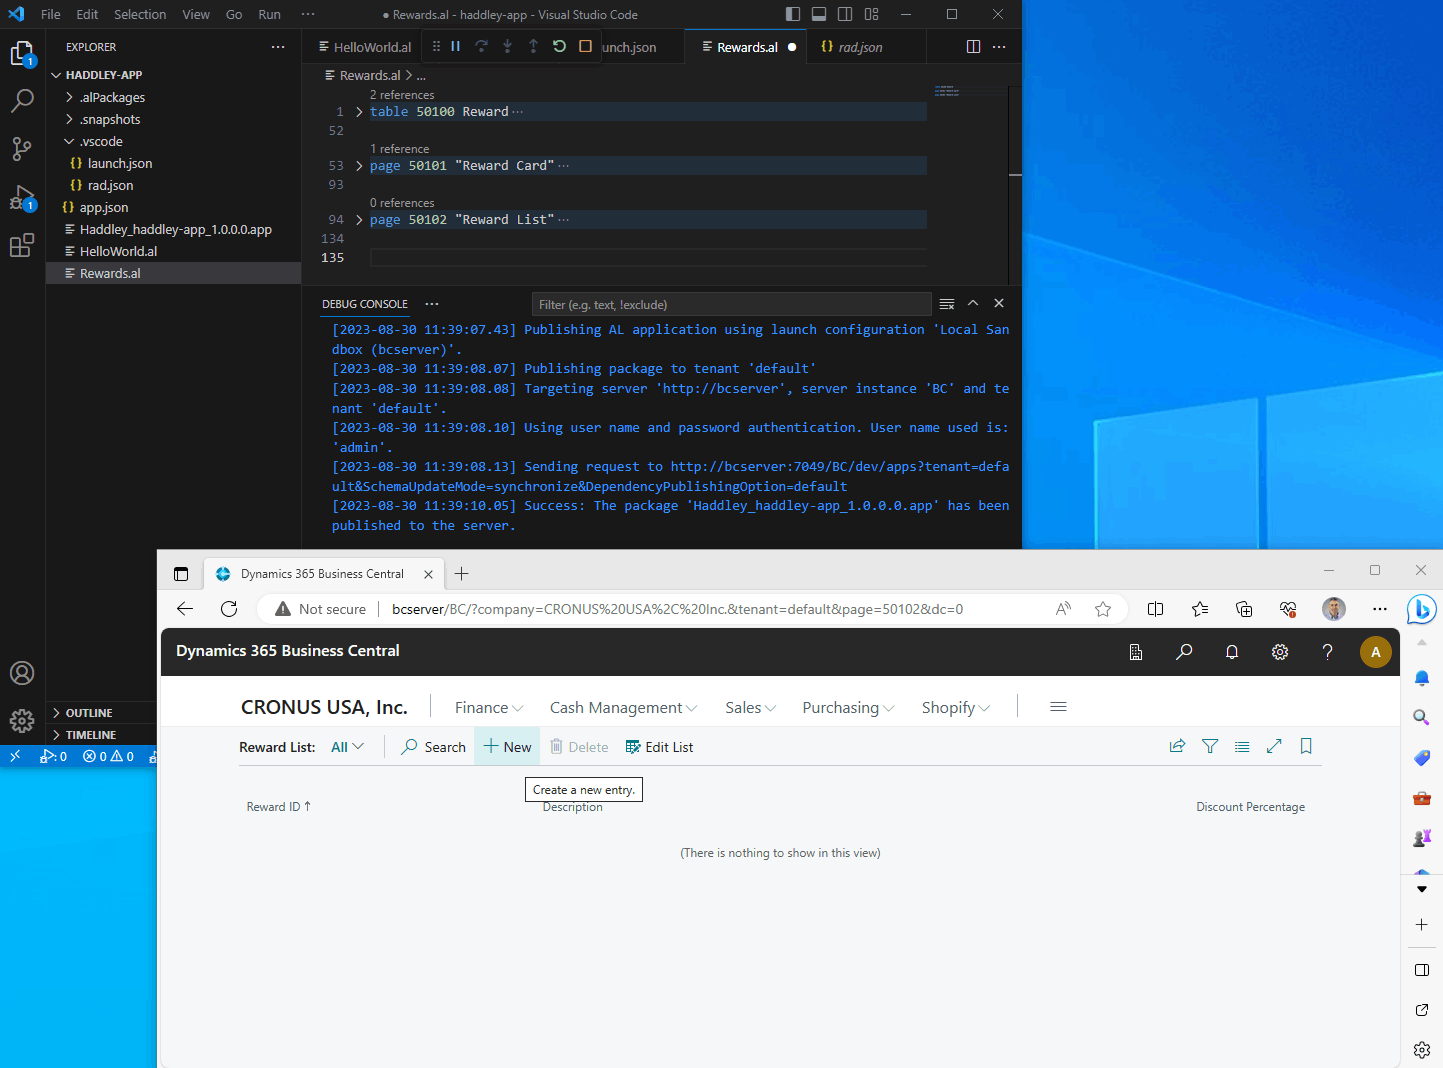Open the filter pane in Reward List
This screenshot has height=1068, width=1443.
(1209, 746)
